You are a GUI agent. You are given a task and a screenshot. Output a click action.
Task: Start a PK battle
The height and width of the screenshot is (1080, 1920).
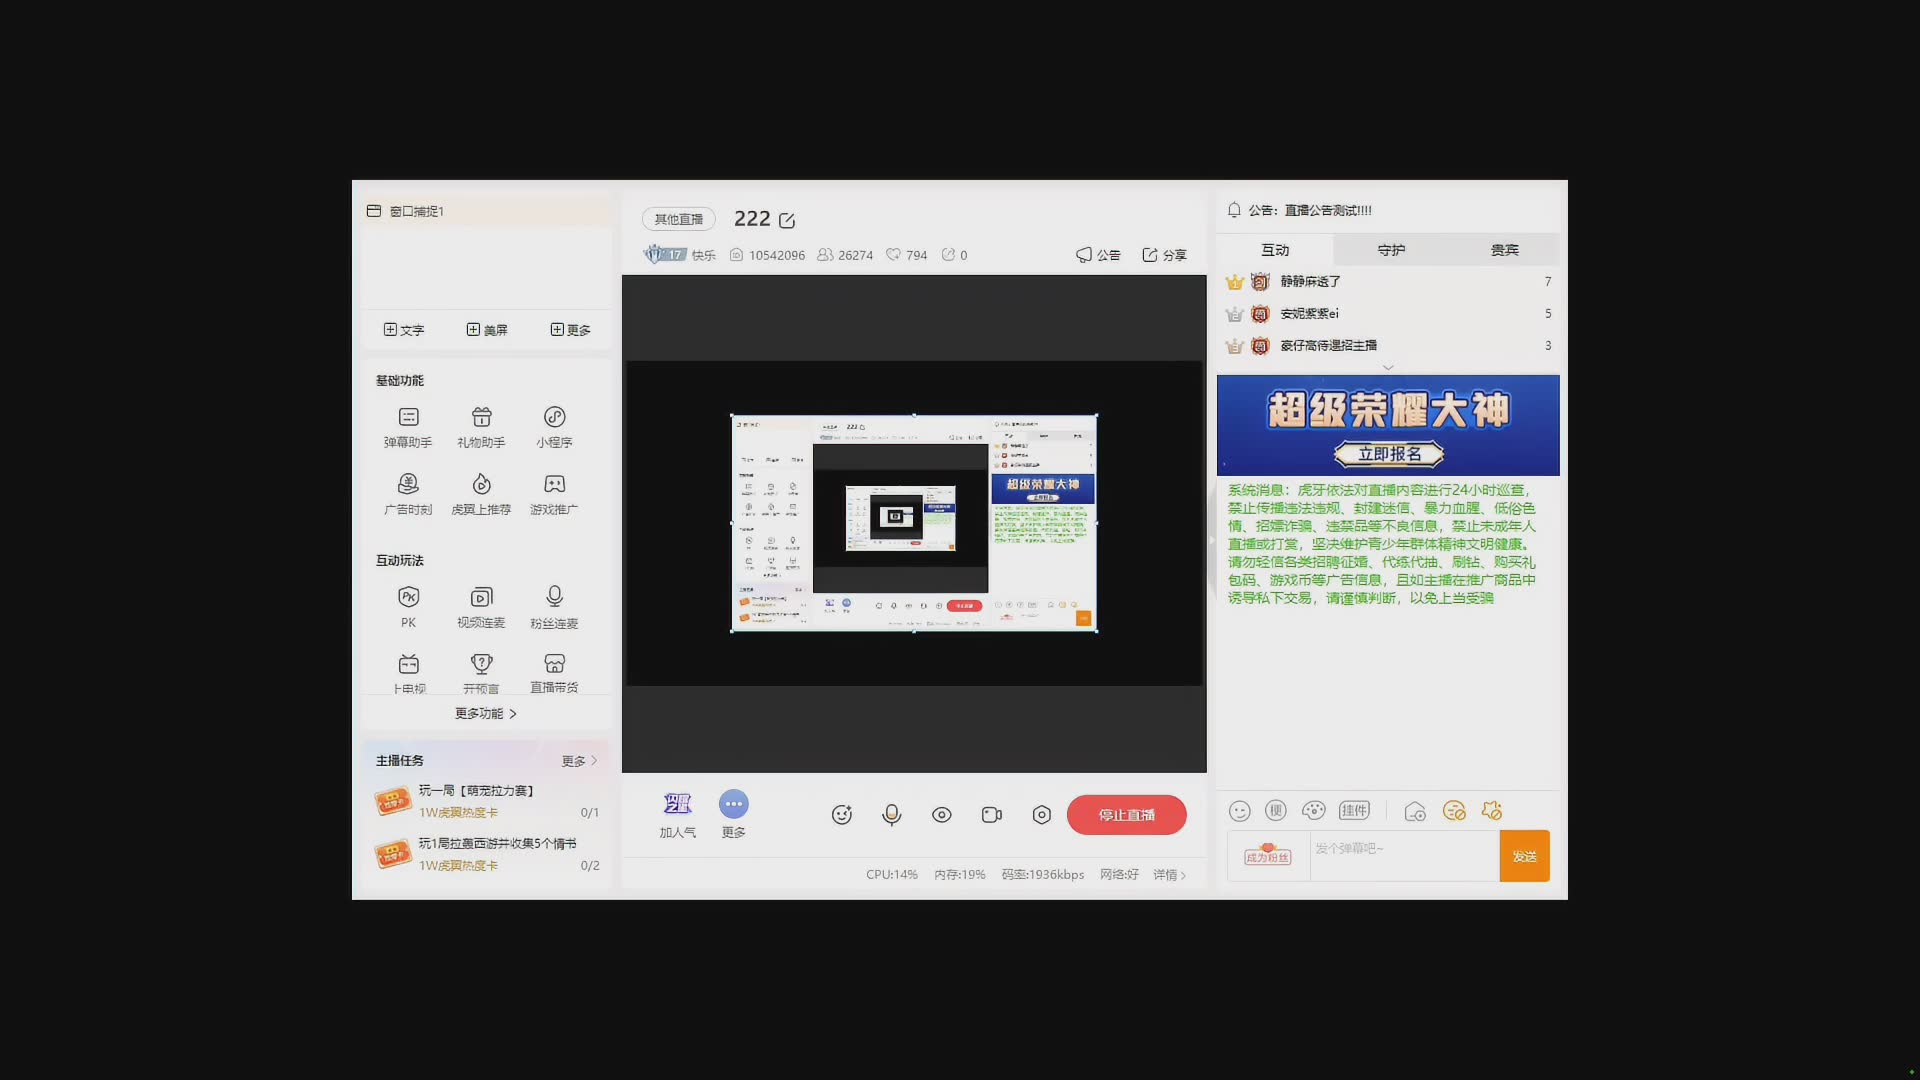[408, 606]
